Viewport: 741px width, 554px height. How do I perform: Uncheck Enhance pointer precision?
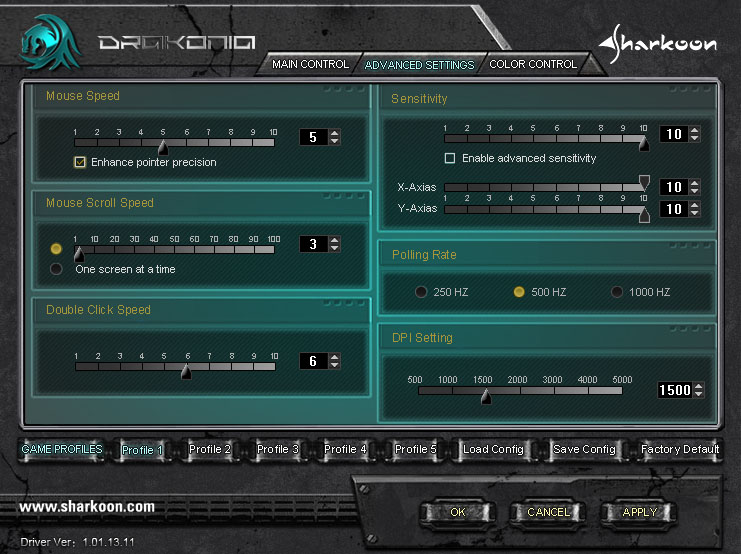(x=80, y=162)
